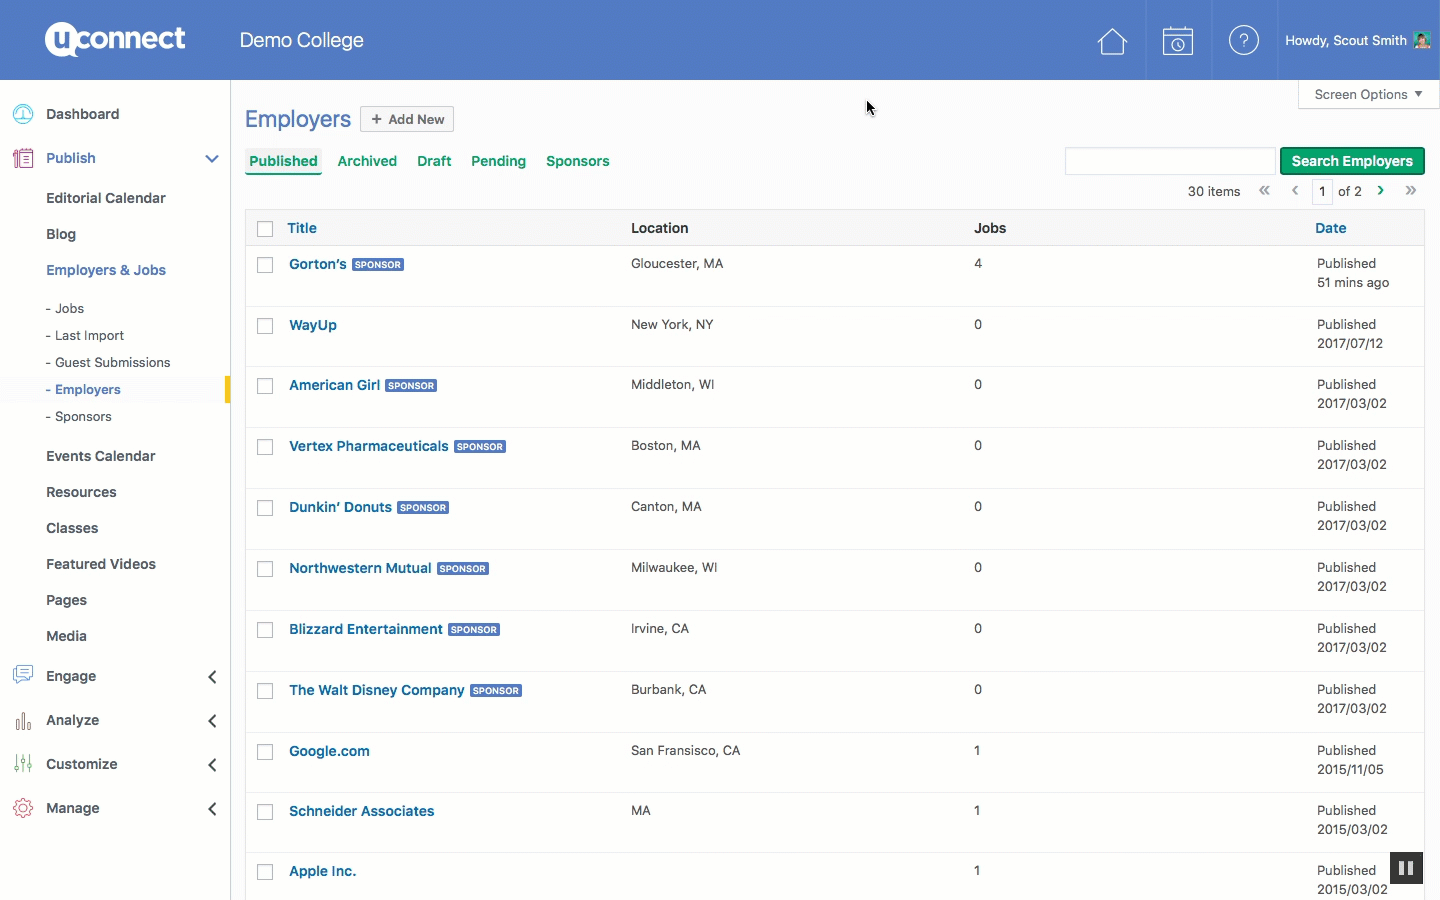
Task: Switch to the Archived tab
Action: pos(367,161)
